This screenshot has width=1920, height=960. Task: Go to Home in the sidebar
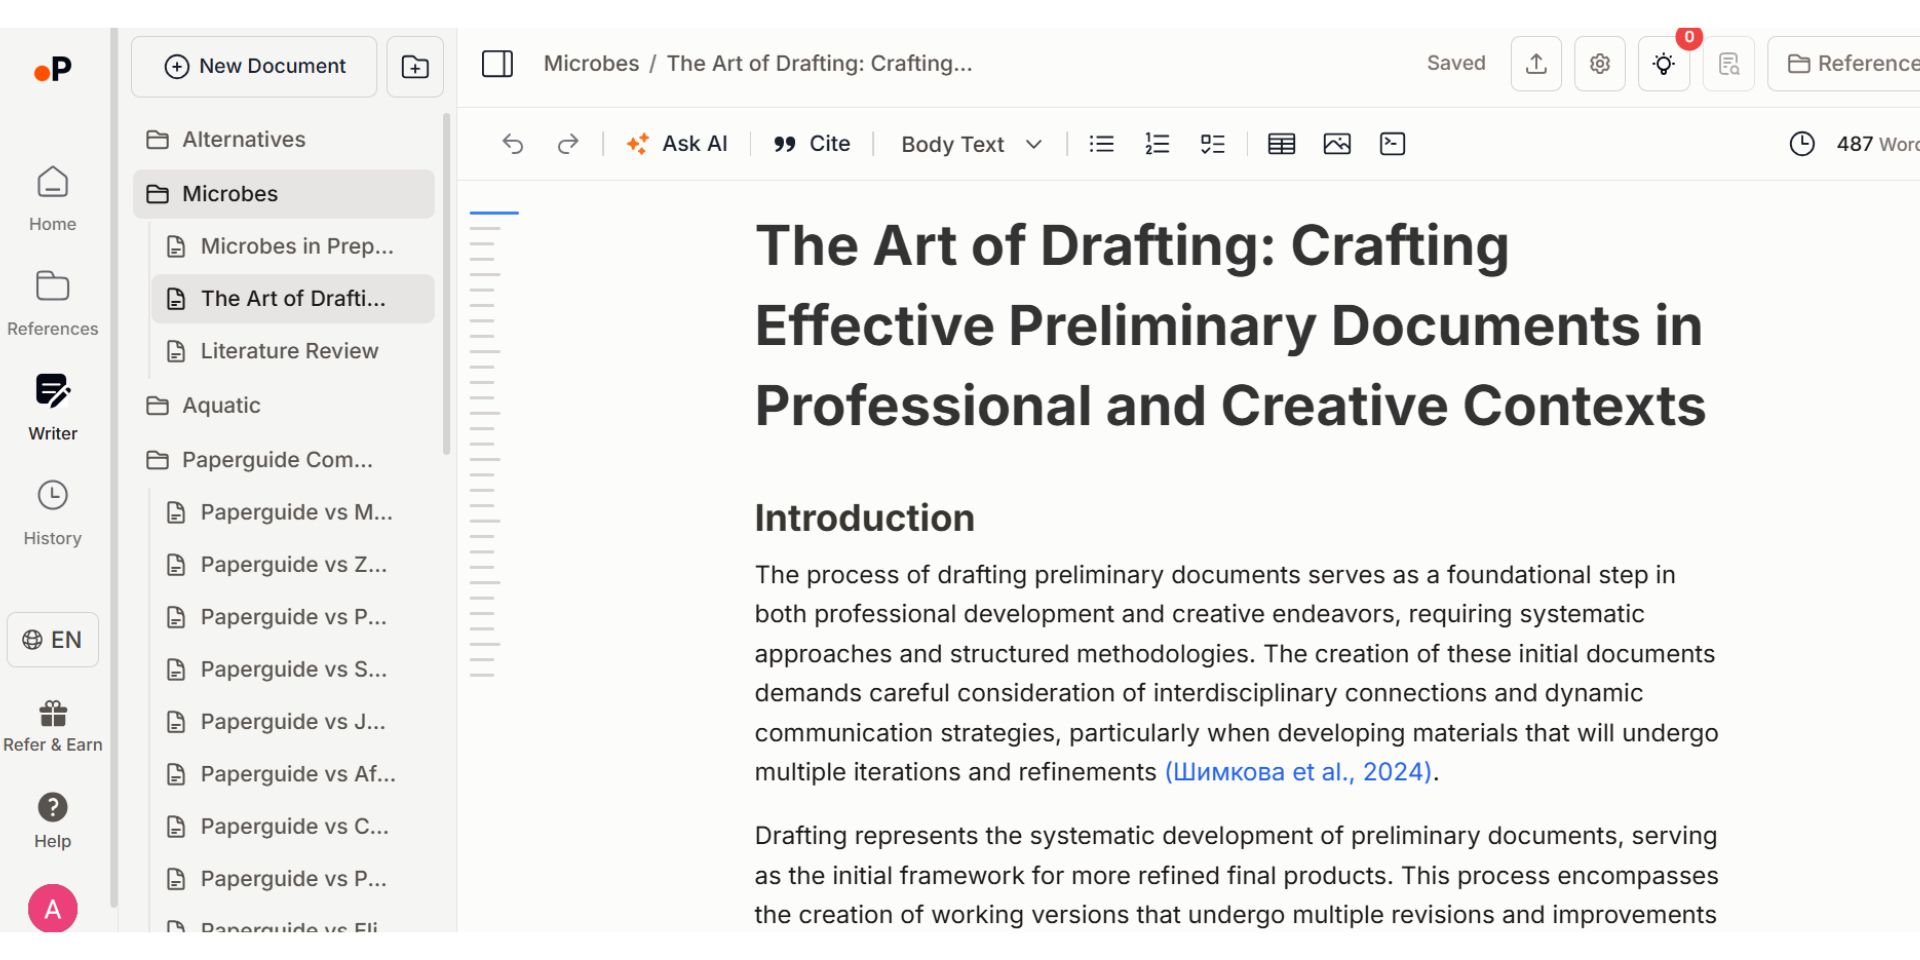(x=52, y=199)
